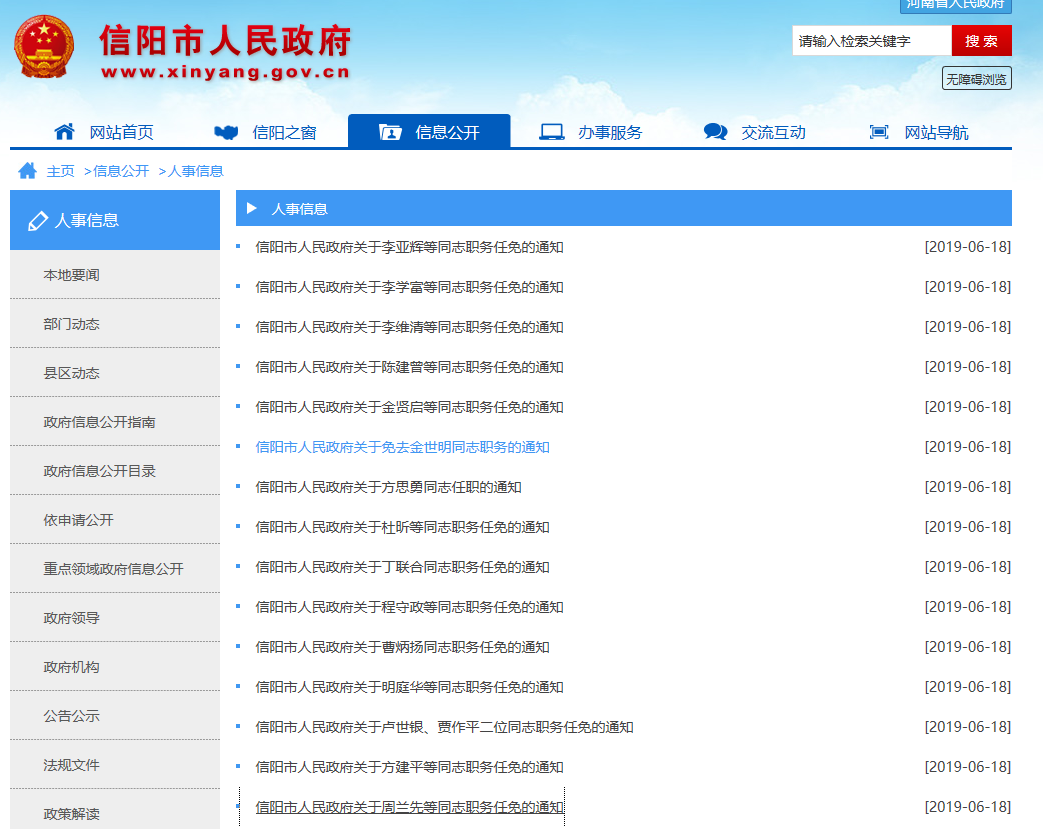Open the notice about 李亚辉等同志职务任免
The image size is (1043, 829).
(x=409, y=247)
